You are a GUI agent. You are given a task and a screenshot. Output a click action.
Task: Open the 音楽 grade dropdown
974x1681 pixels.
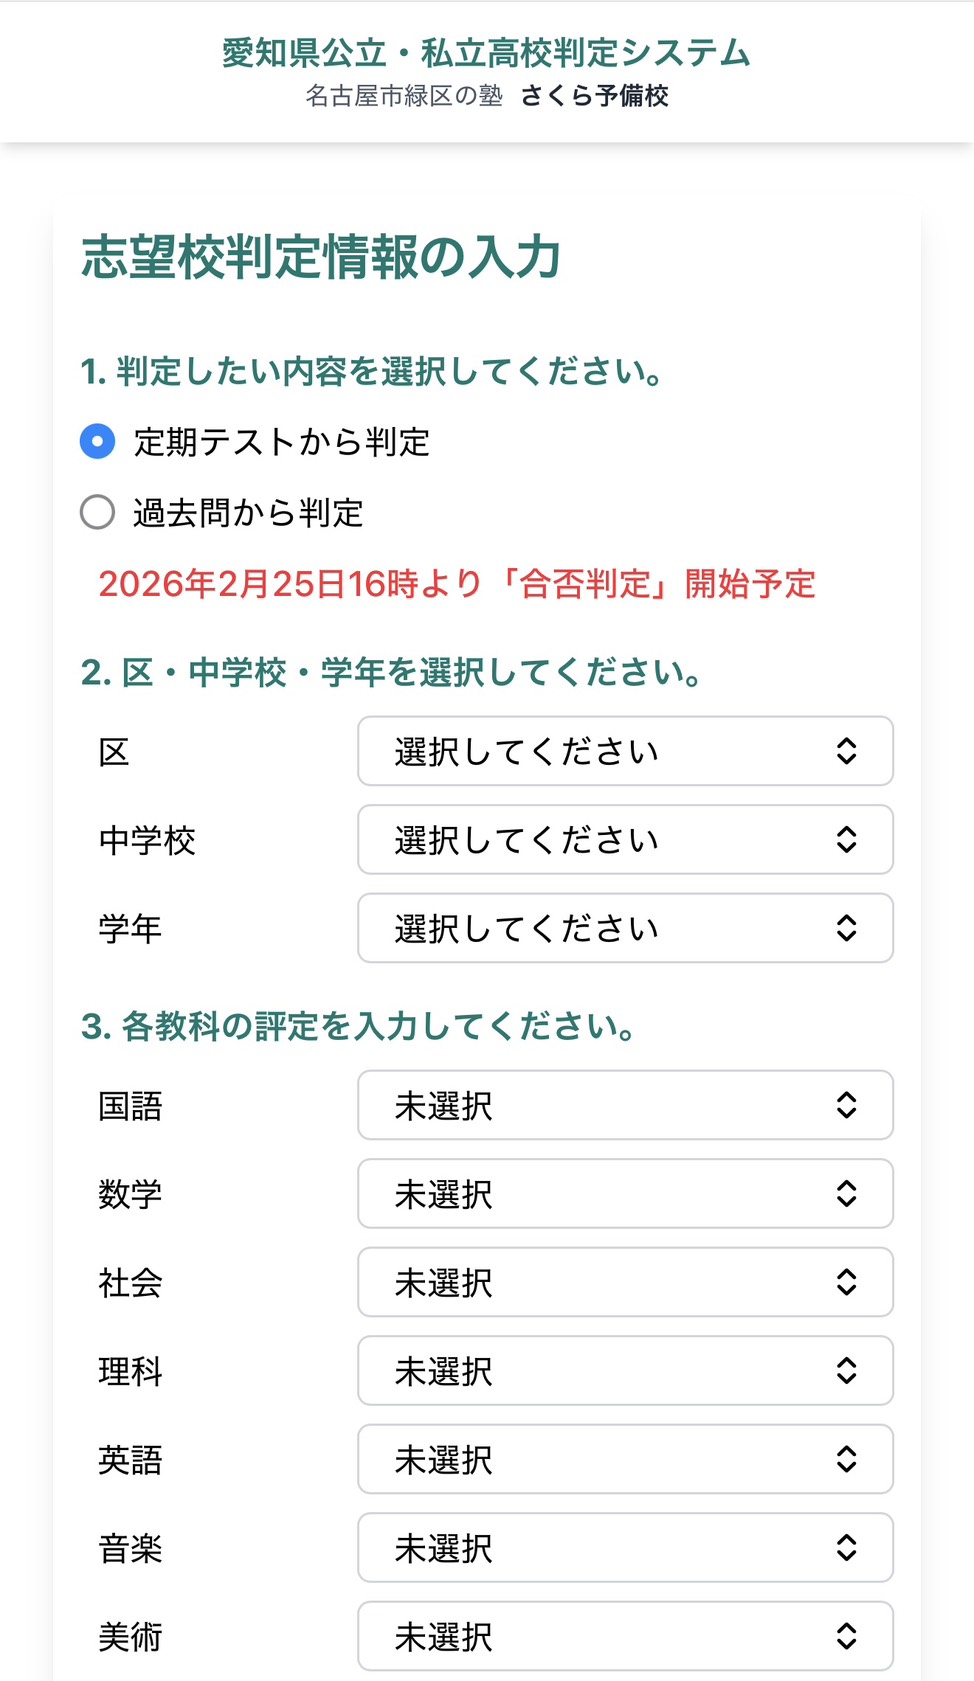624,1548
